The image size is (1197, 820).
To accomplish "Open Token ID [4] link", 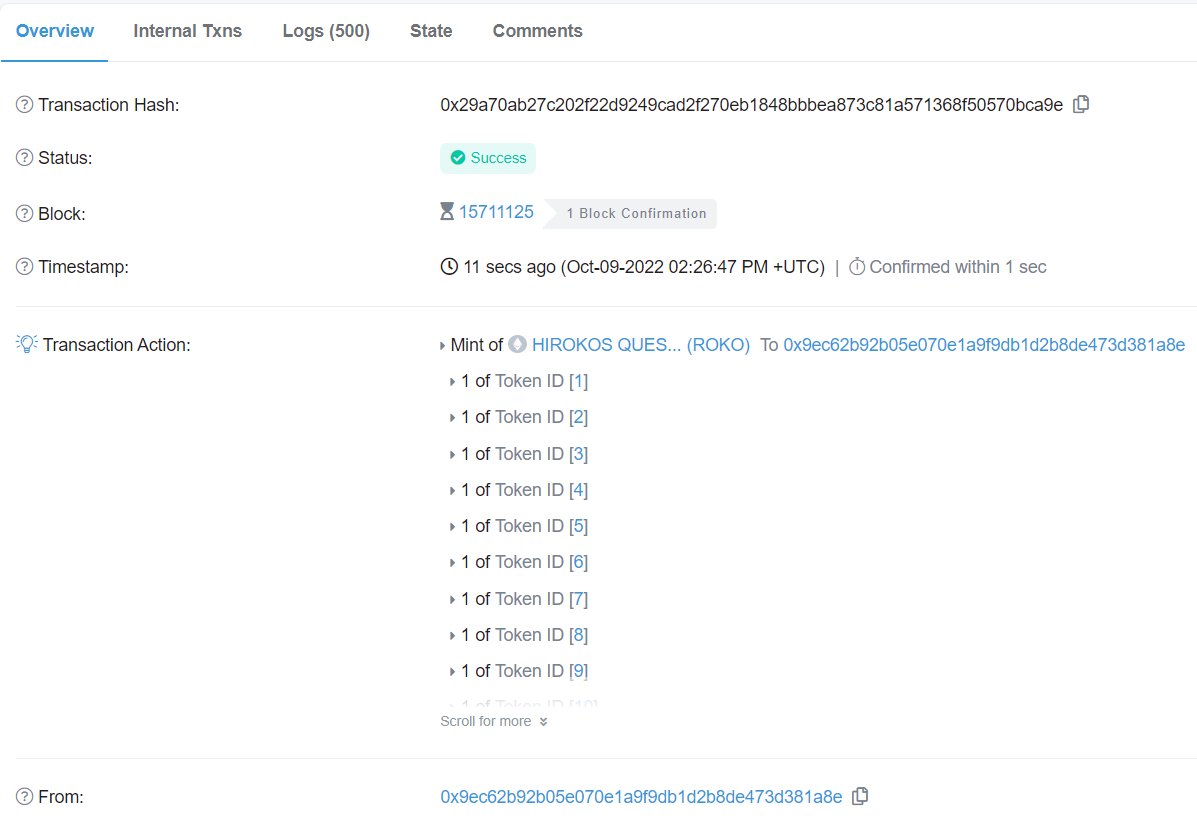I will (x=579, y=489).
